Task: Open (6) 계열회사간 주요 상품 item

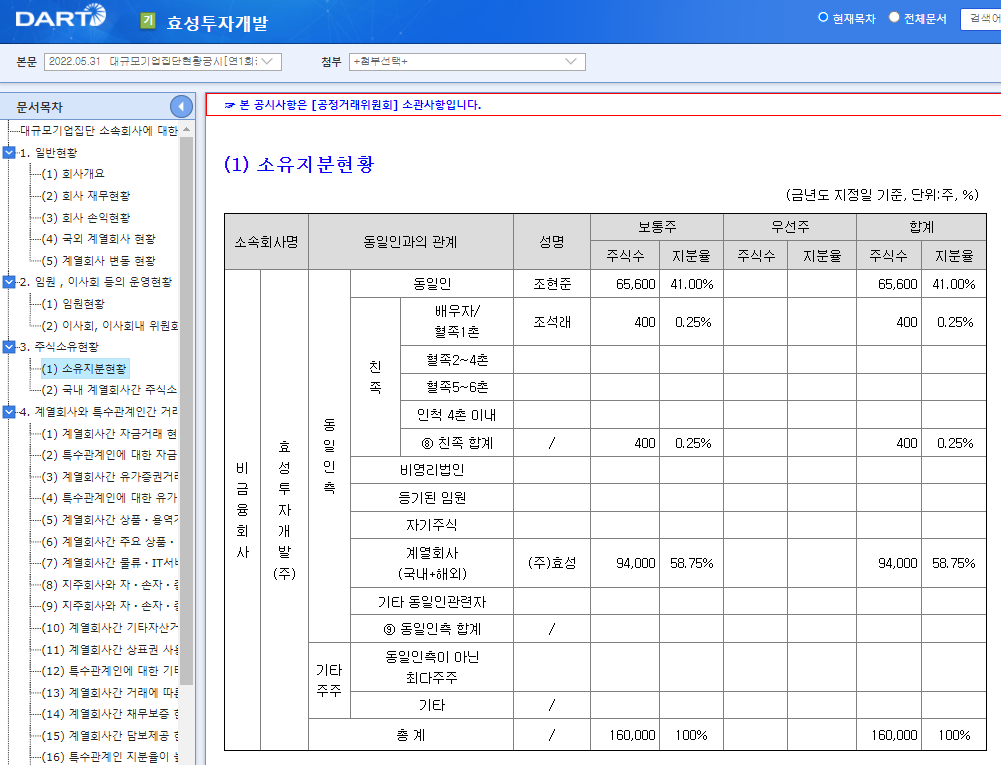Action: pos(109,542)
